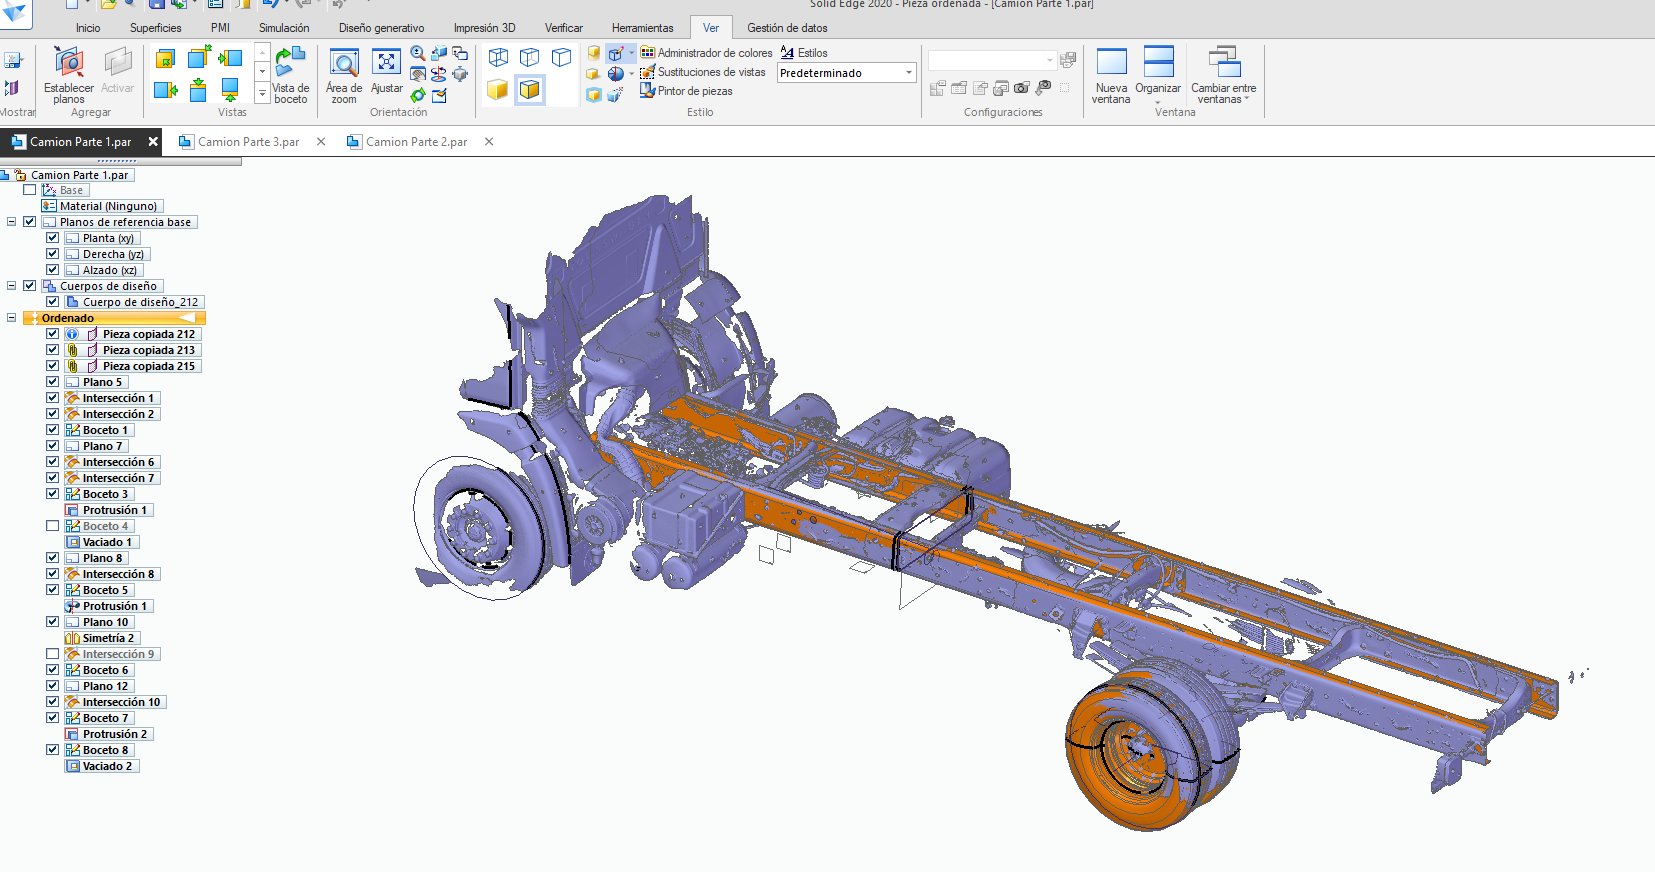The image size is (1655, 872).
Task: Select Protrusión 2 in the feature tree
Action: point(115,734)
